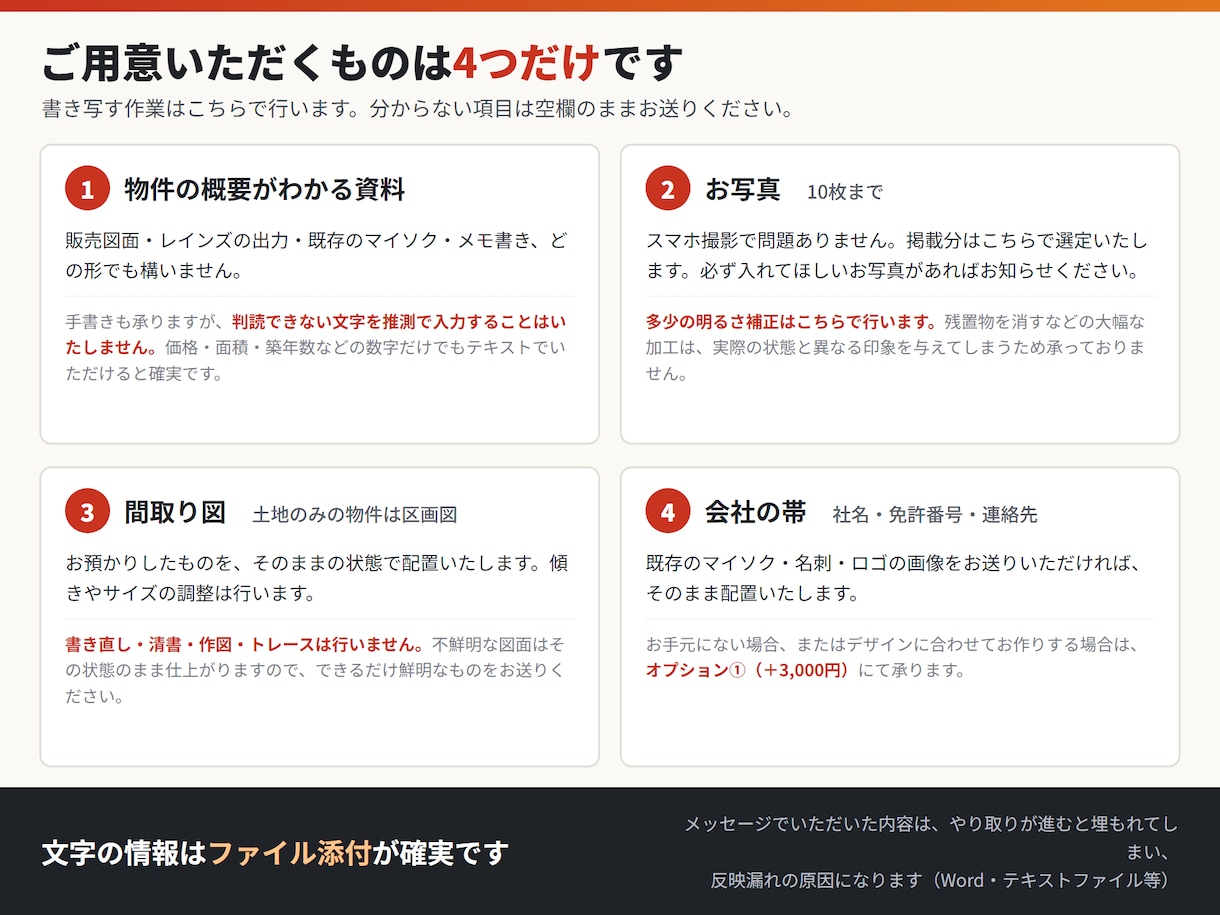Click heading ご用意いただくものは4つだけです

pyautogui.click(x=362, y=63)
